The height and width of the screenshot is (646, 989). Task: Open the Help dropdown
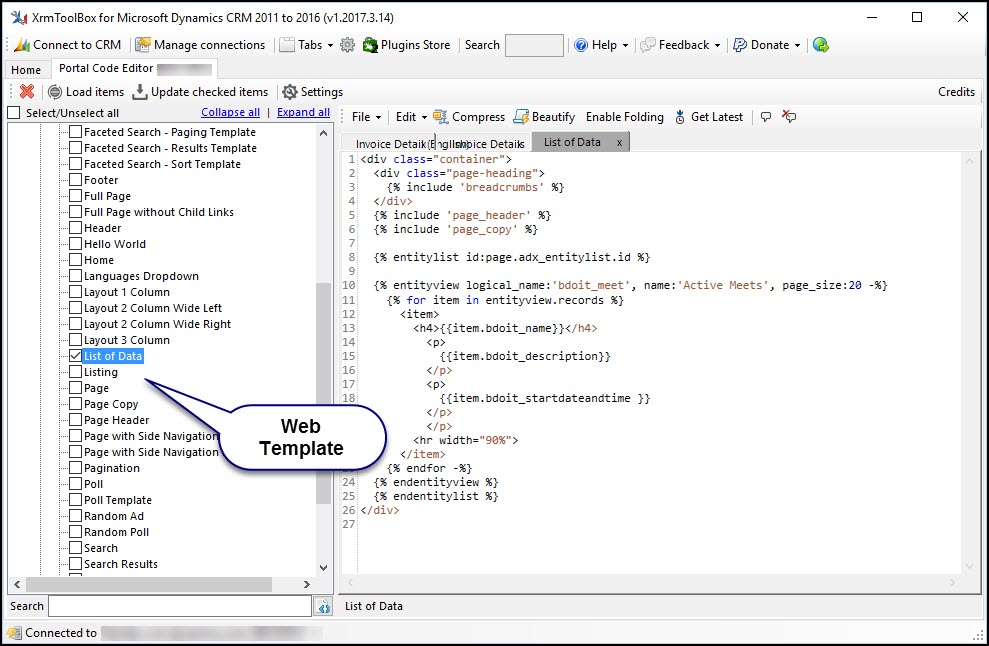point(599,44)
